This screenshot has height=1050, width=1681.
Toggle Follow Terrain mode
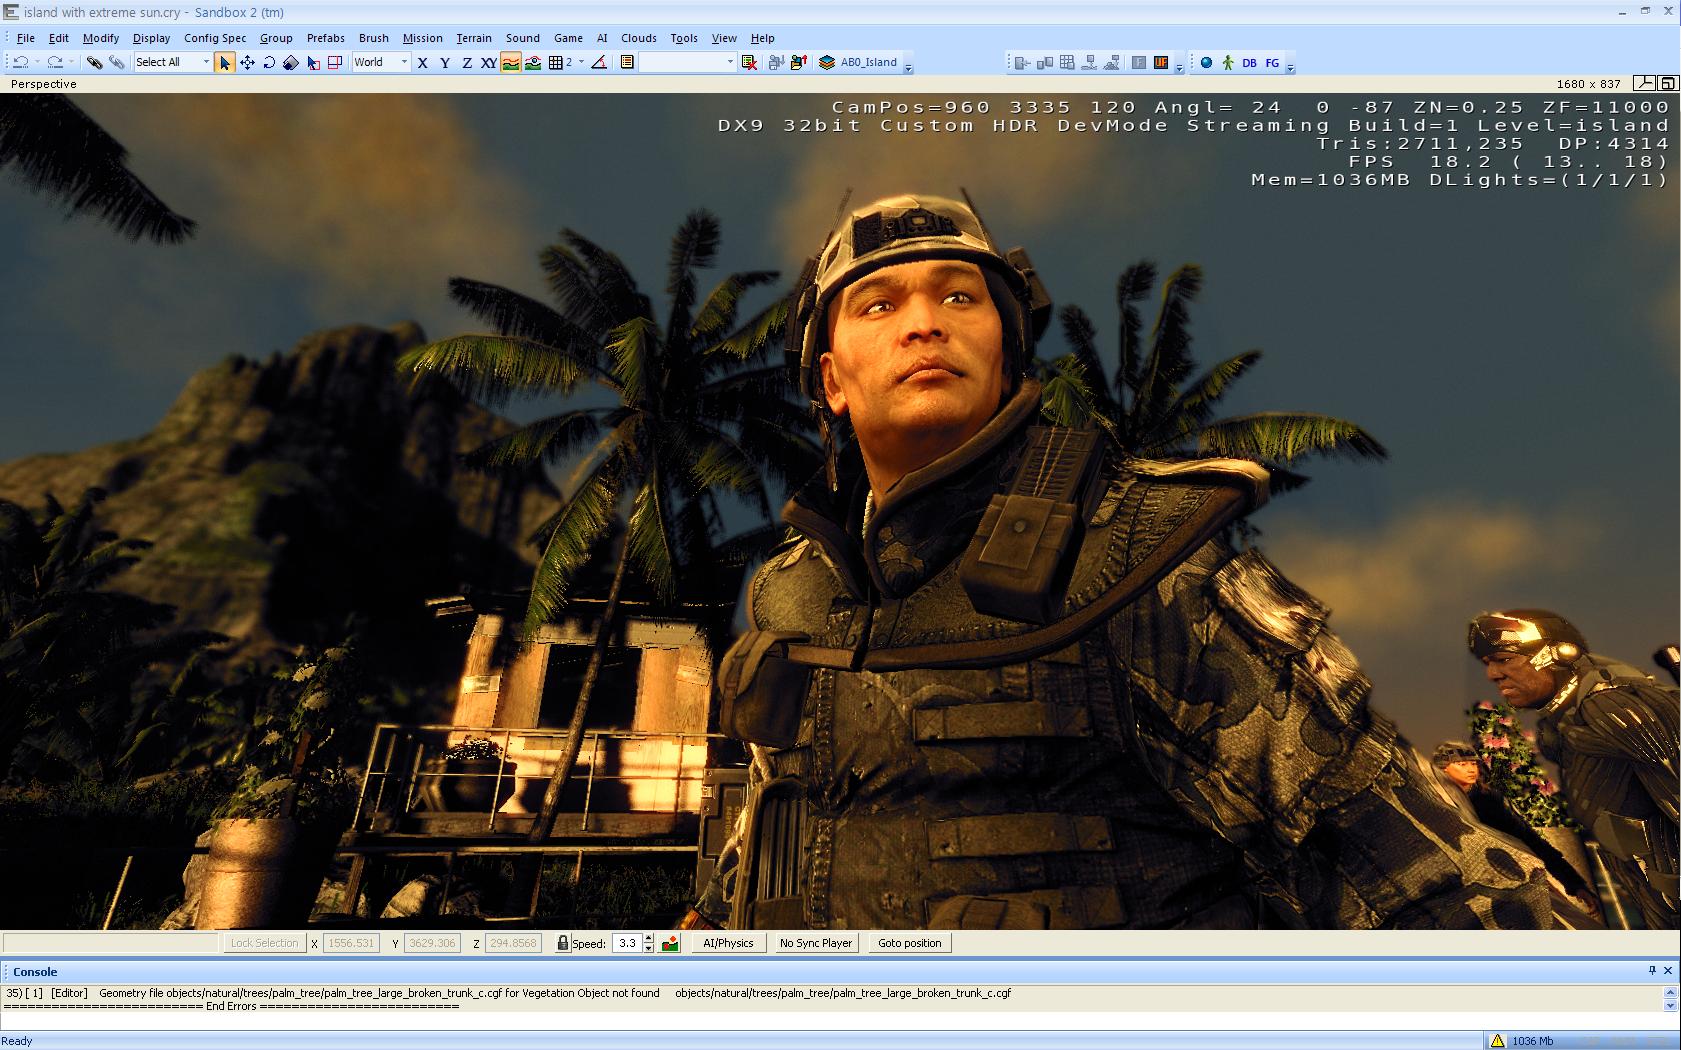[x=511, y=62]
